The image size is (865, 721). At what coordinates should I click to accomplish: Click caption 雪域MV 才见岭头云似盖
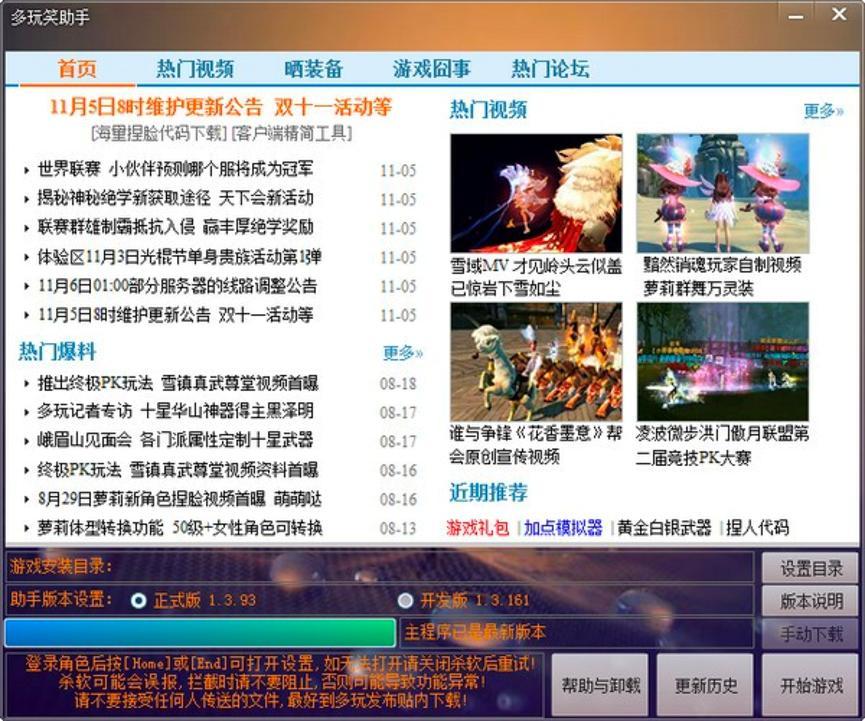pyautogui.click(x=536, y=266)
